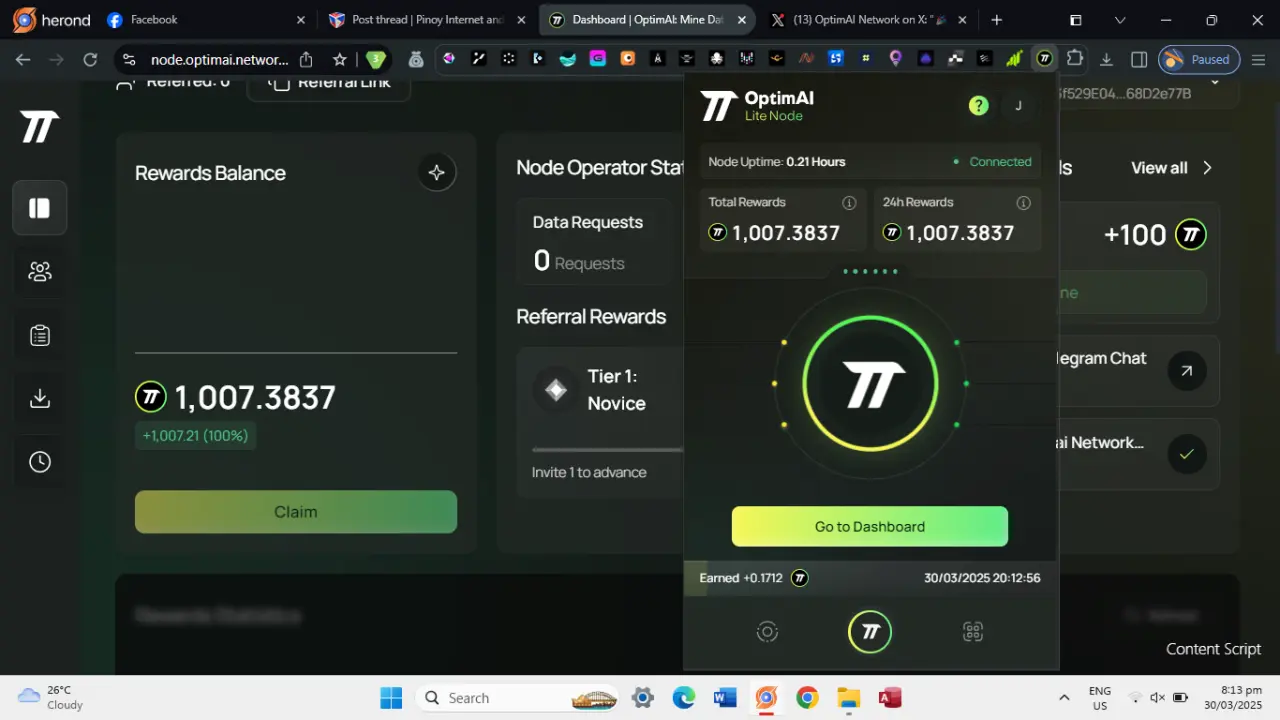Screen dimensions: 1280x720
Task: Select the center OptimAI home icon in popup footer
Action: coord(870,631)
